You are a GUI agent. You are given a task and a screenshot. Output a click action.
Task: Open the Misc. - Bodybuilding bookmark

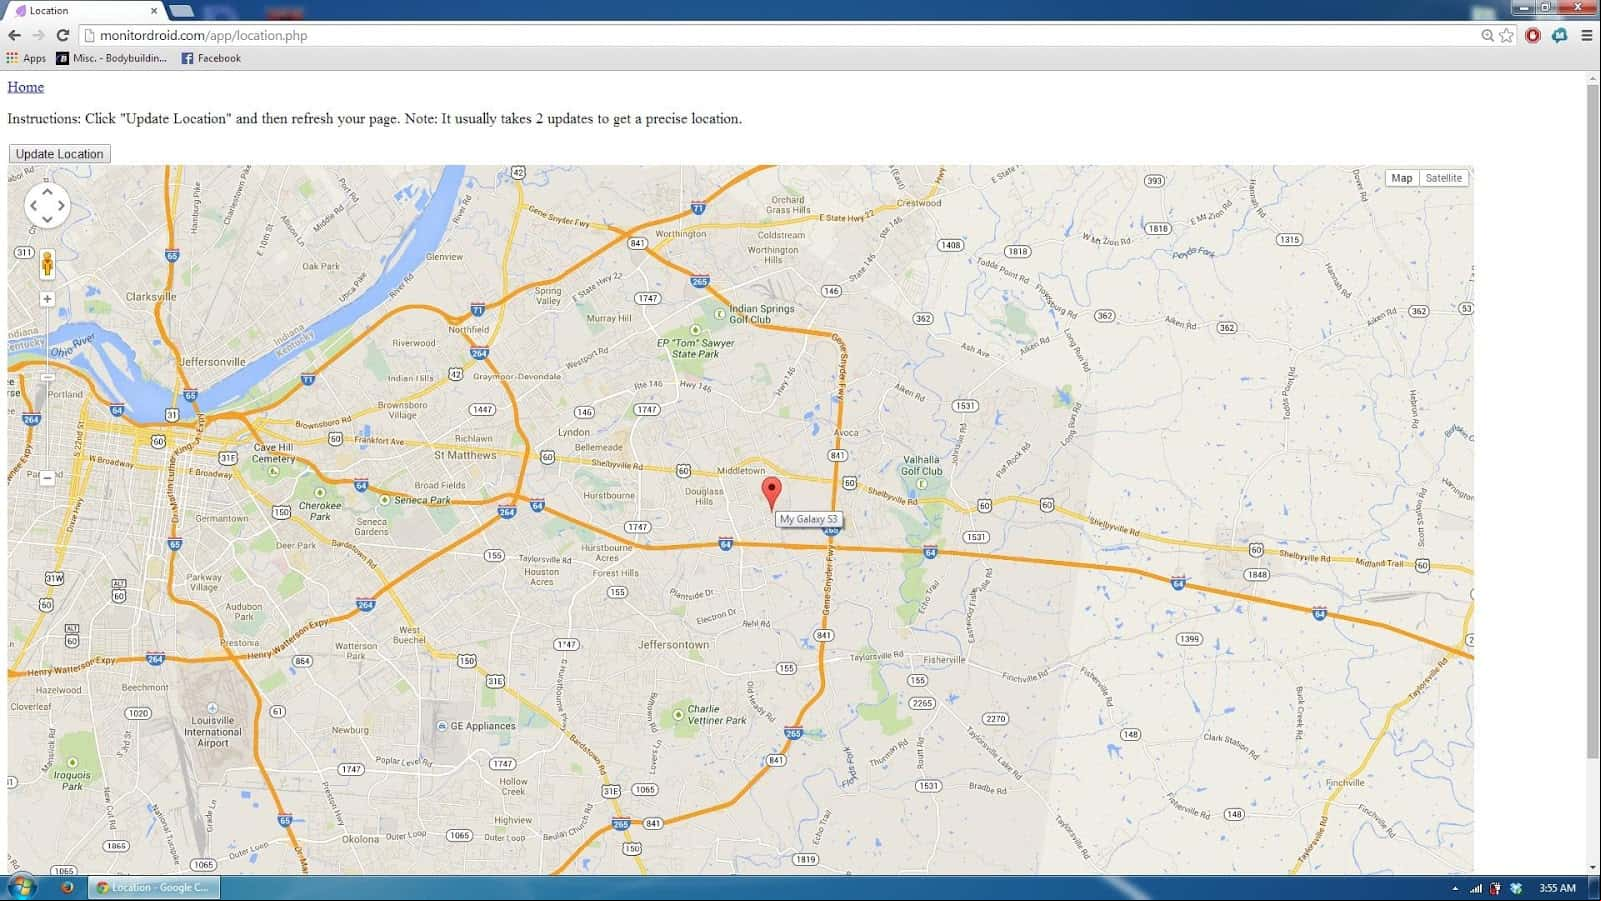pos(112,58)
